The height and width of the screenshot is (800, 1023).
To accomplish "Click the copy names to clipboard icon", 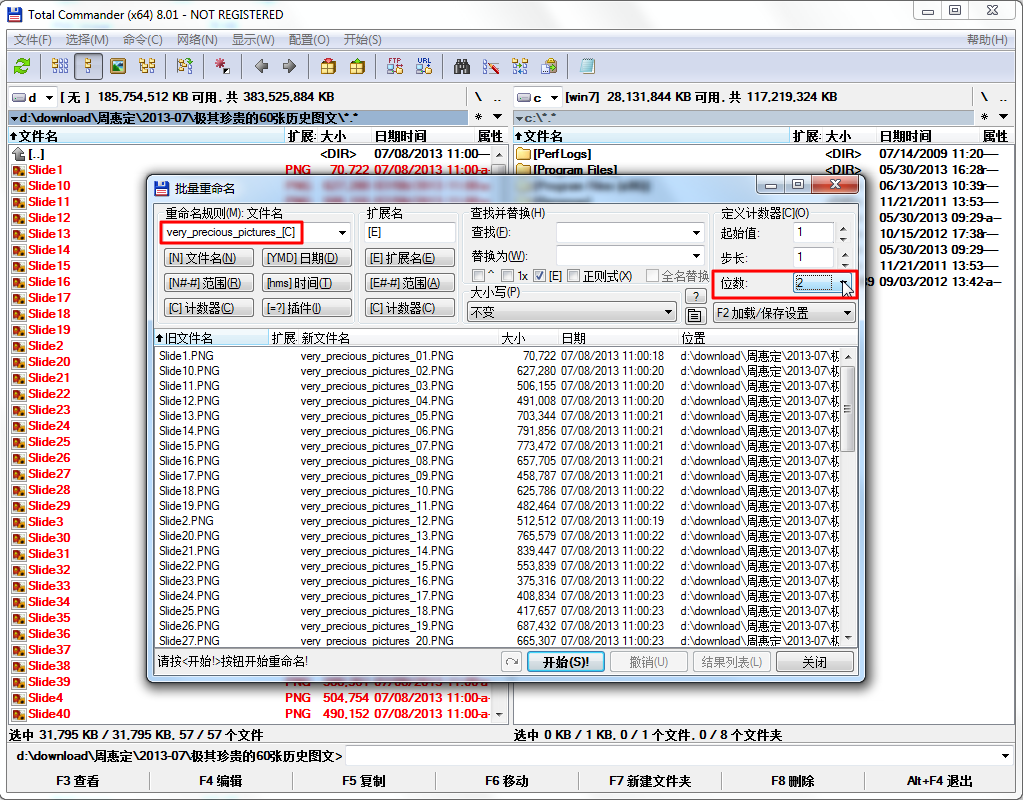I will [549, 66].
